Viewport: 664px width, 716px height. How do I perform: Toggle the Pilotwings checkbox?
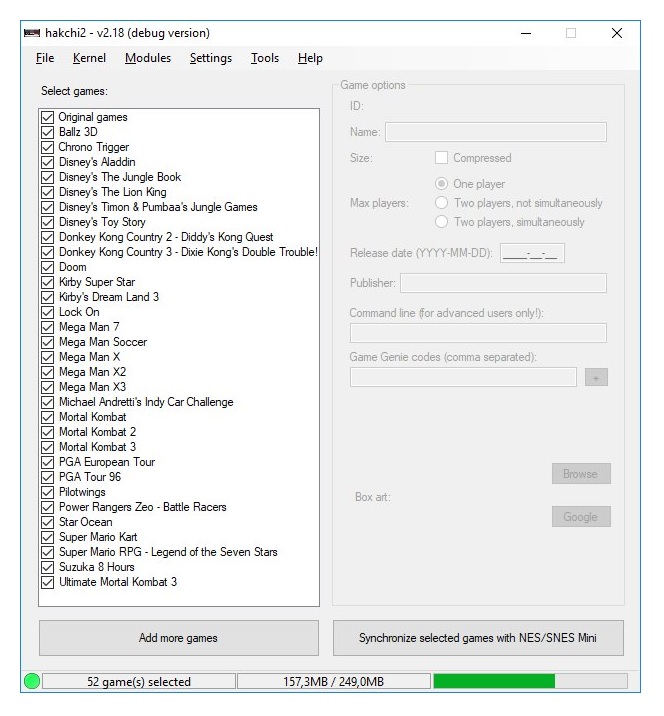pyautogui.click(x=47, y=492)
